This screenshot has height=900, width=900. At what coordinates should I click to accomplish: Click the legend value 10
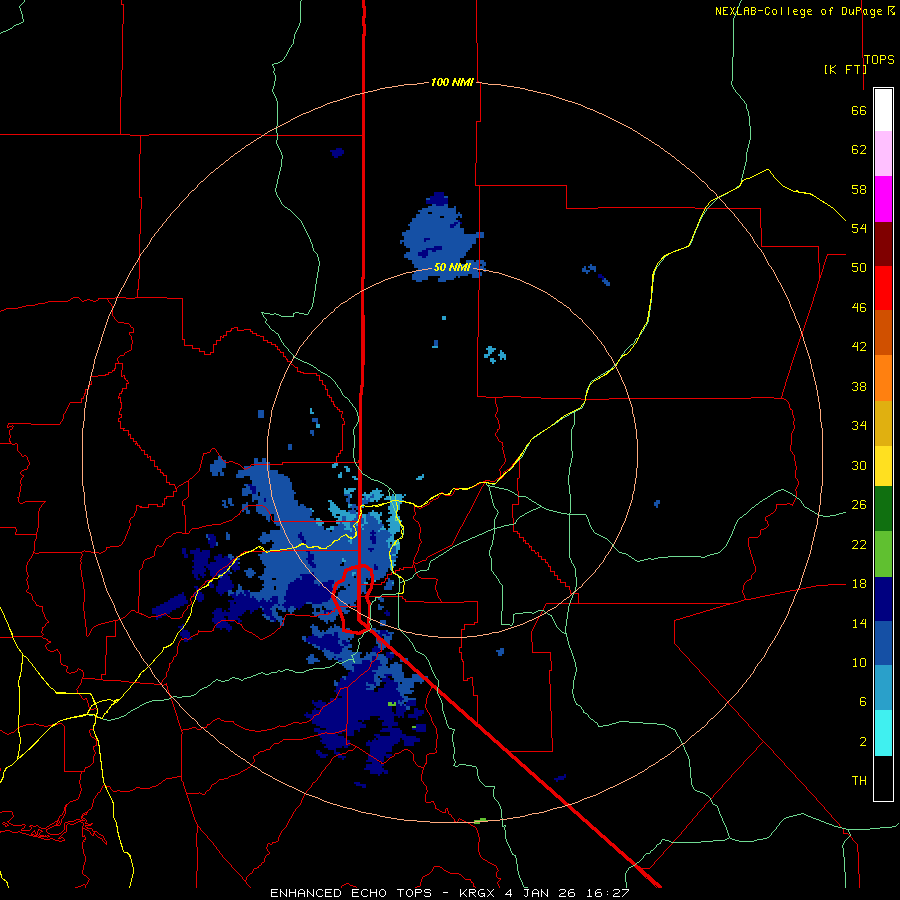pos(859,662)
